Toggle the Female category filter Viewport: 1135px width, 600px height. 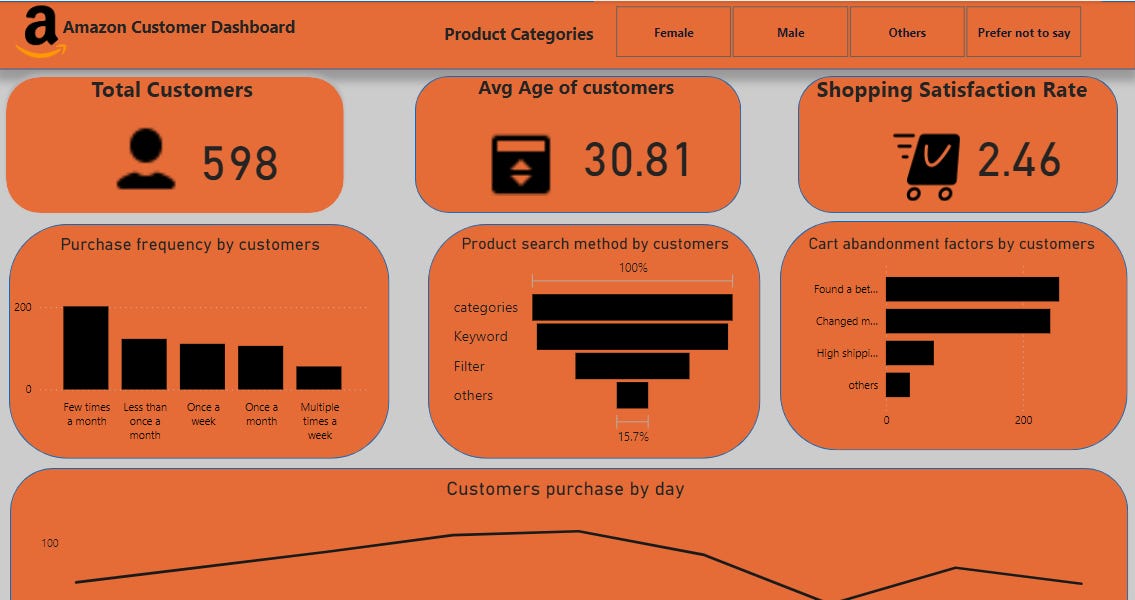coord(673,32)
